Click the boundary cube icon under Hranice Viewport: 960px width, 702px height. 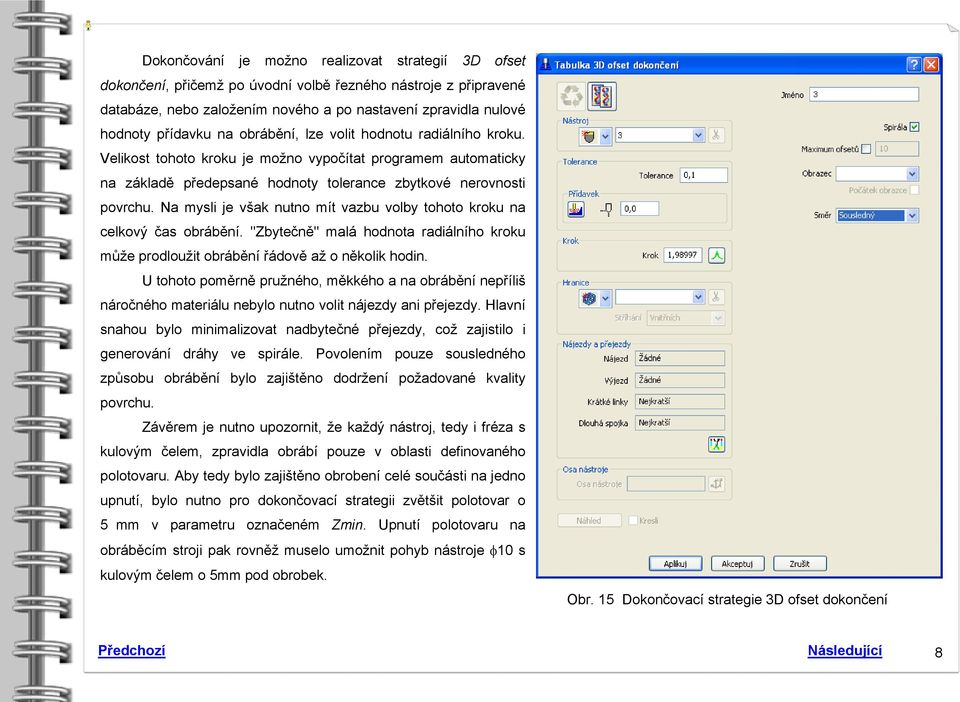pos(588,298)
